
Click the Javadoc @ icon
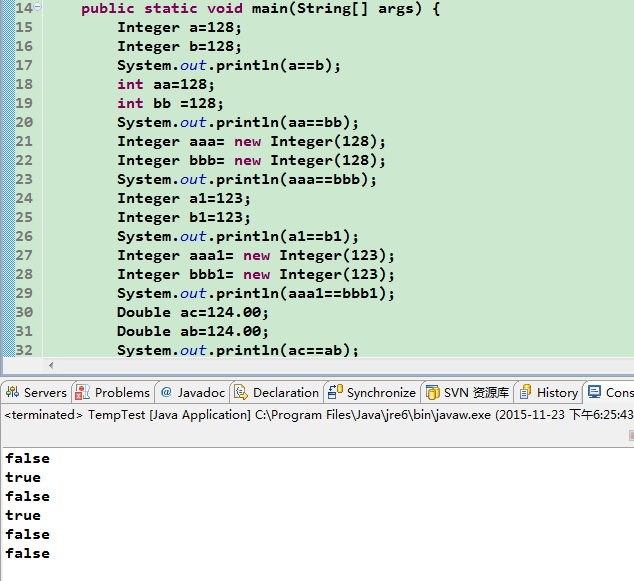[x=166, y=393]
